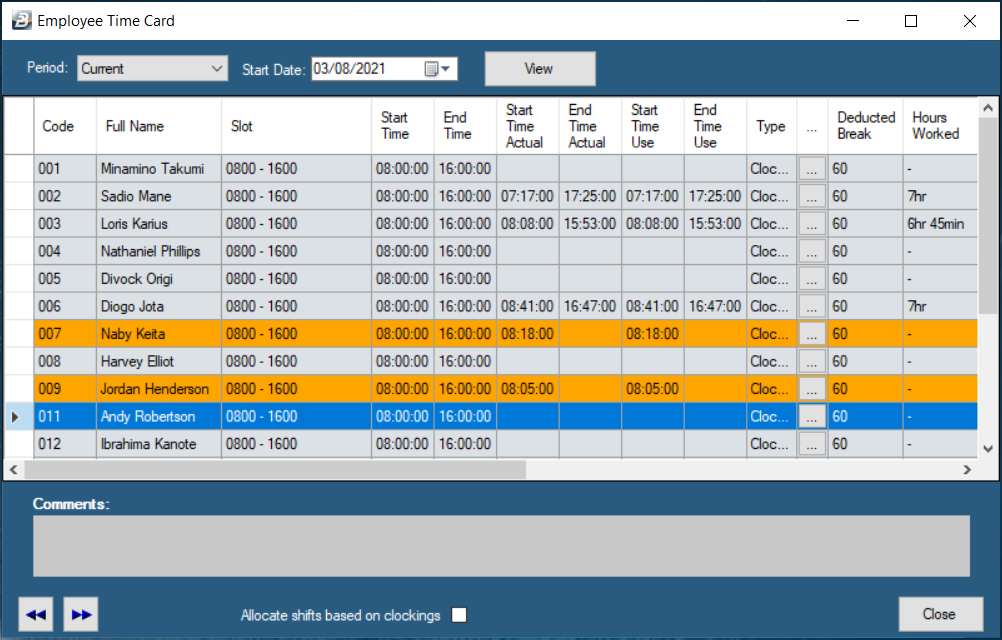Click the 07:17:00 Start Time Actual cell
Image resolution: width=1002 pixels, height=640 pixels.
[528, 197]
